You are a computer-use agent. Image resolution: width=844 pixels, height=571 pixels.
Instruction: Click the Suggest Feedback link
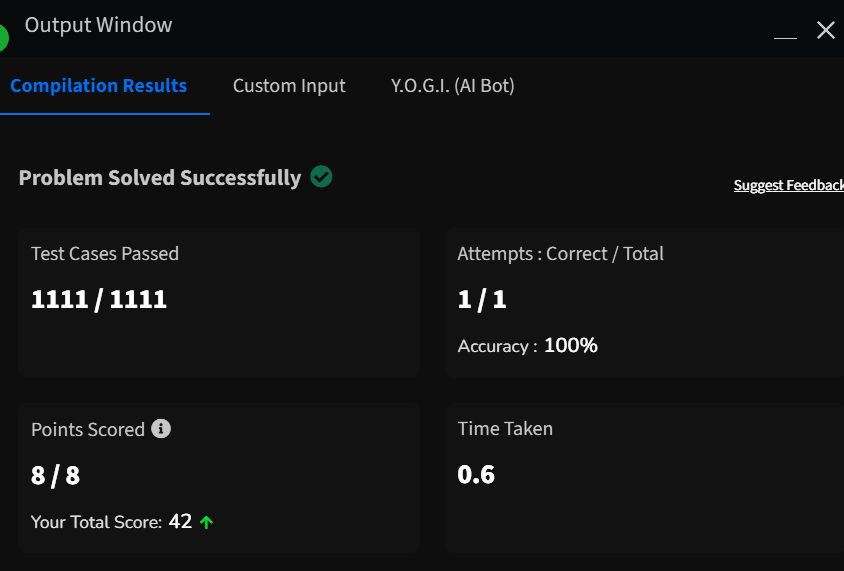pyautogui.click(x=789, y=185)
